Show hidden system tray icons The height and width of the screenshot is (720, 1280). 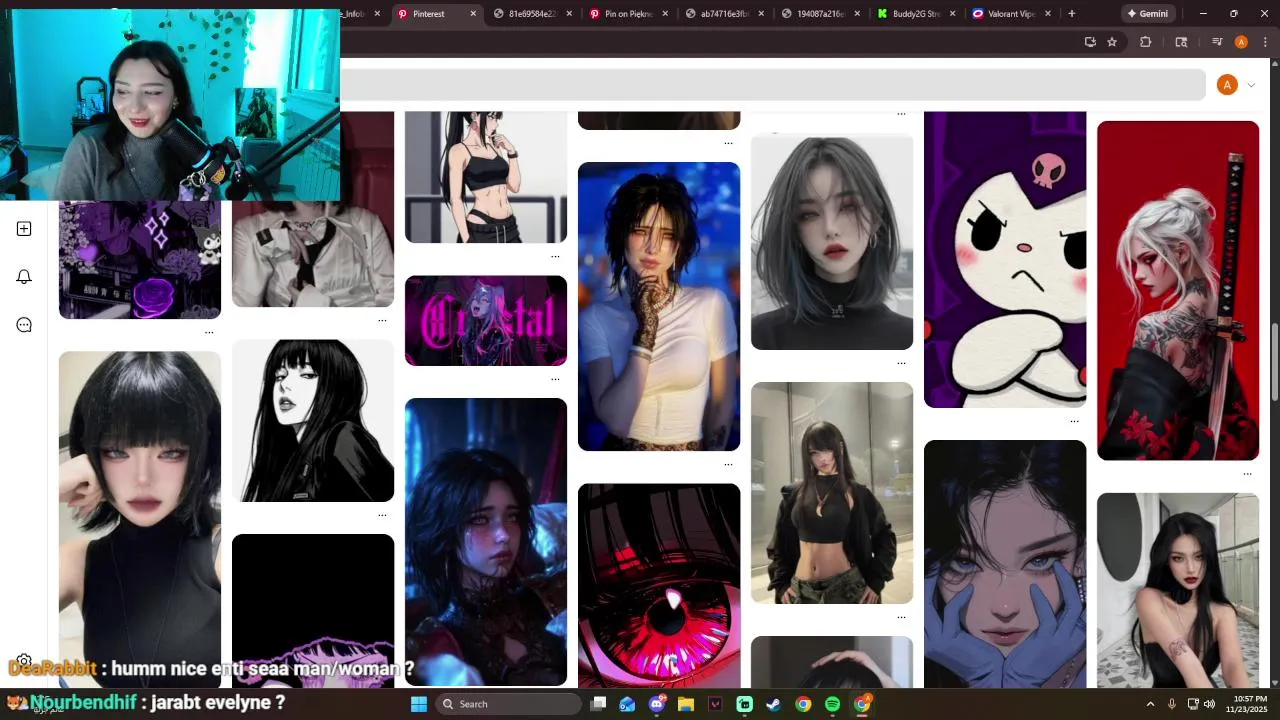[1150, 704]
